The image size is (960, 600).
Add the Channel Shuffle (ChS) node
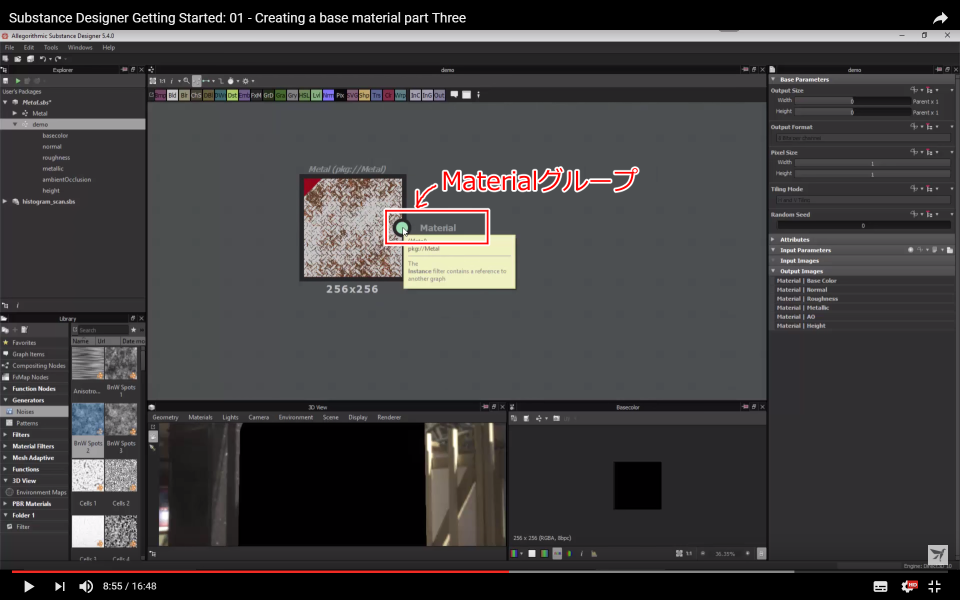coord(196,95)
